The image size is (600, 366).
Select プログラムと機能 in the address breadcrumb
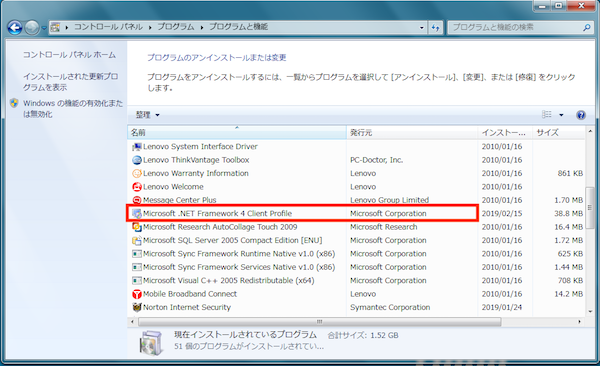pos(238,27)
